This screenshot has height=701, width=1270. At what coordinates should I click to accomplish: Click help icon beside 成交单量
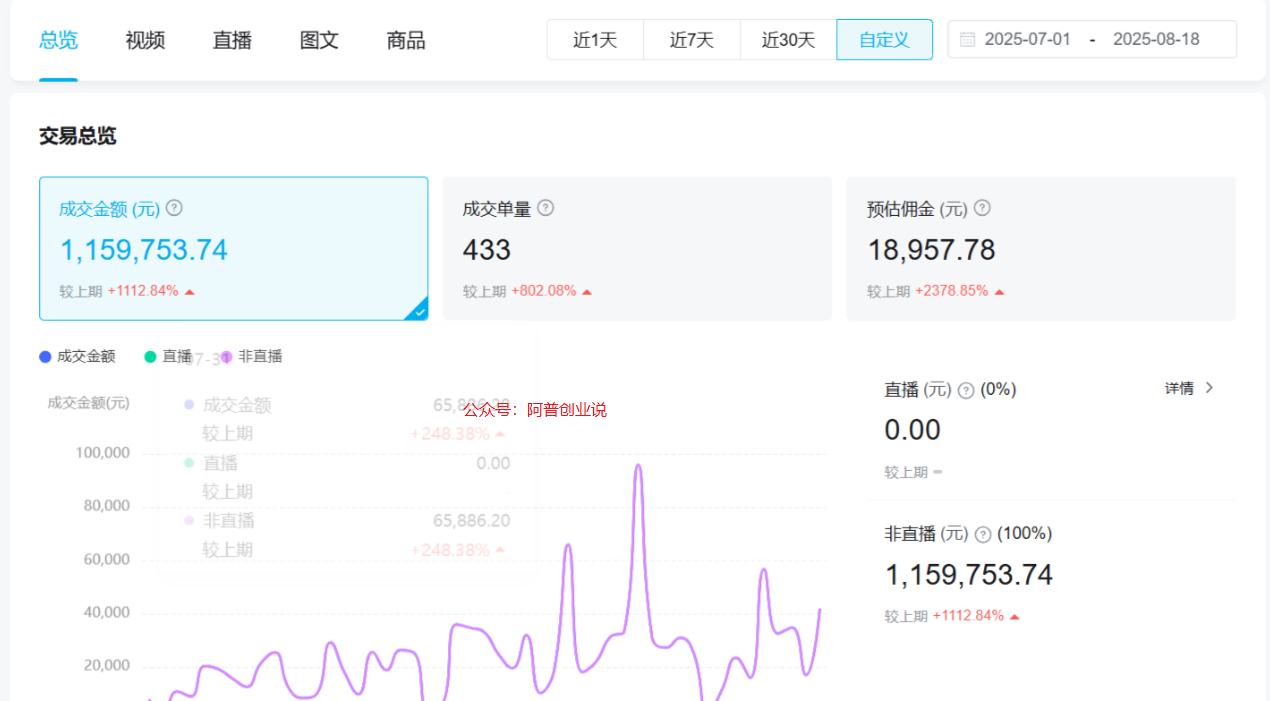[x=545, y=208]
